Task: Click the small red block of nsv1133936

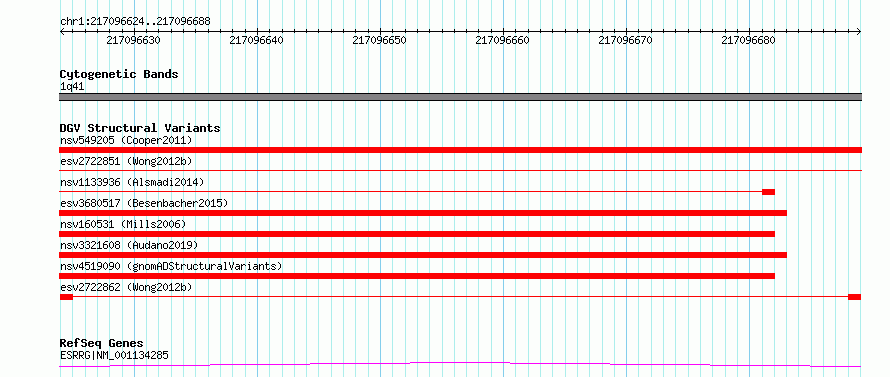Action: click(x=769, y=192)
